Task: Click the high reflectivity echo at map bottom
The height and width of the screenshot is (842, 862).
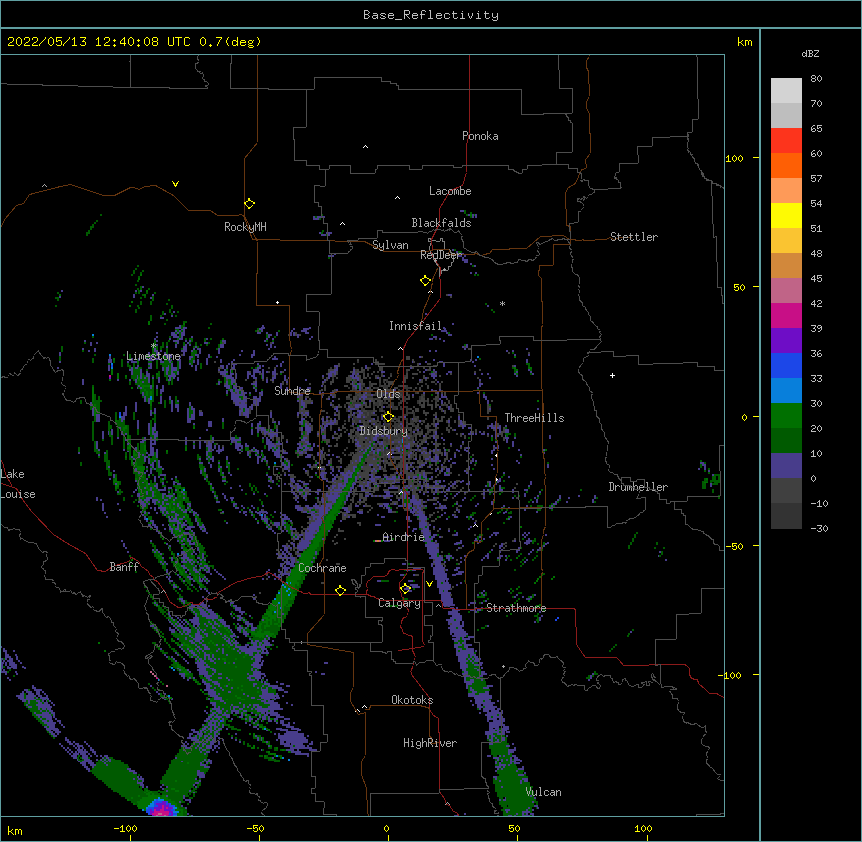Action: click(x=161, y=808)
